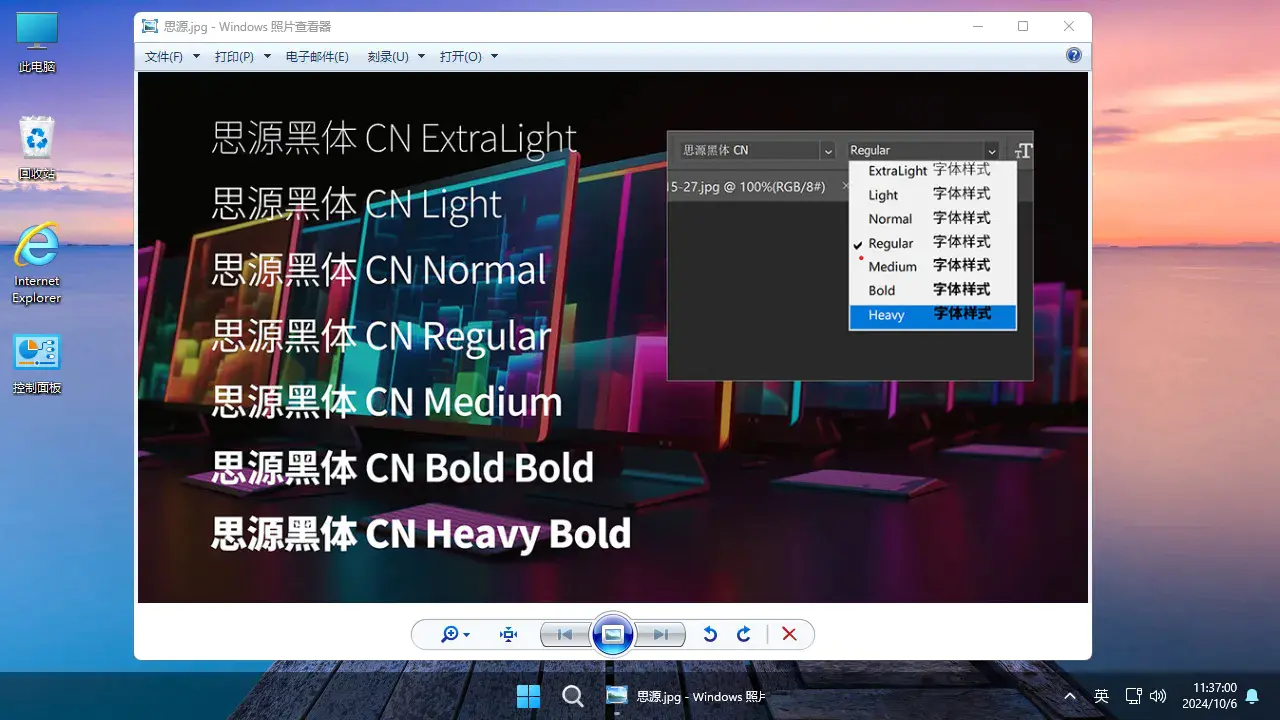Switch the 英 input method indicator
This screenshot has height=720, width=1280.
[x=1101, y=696]
